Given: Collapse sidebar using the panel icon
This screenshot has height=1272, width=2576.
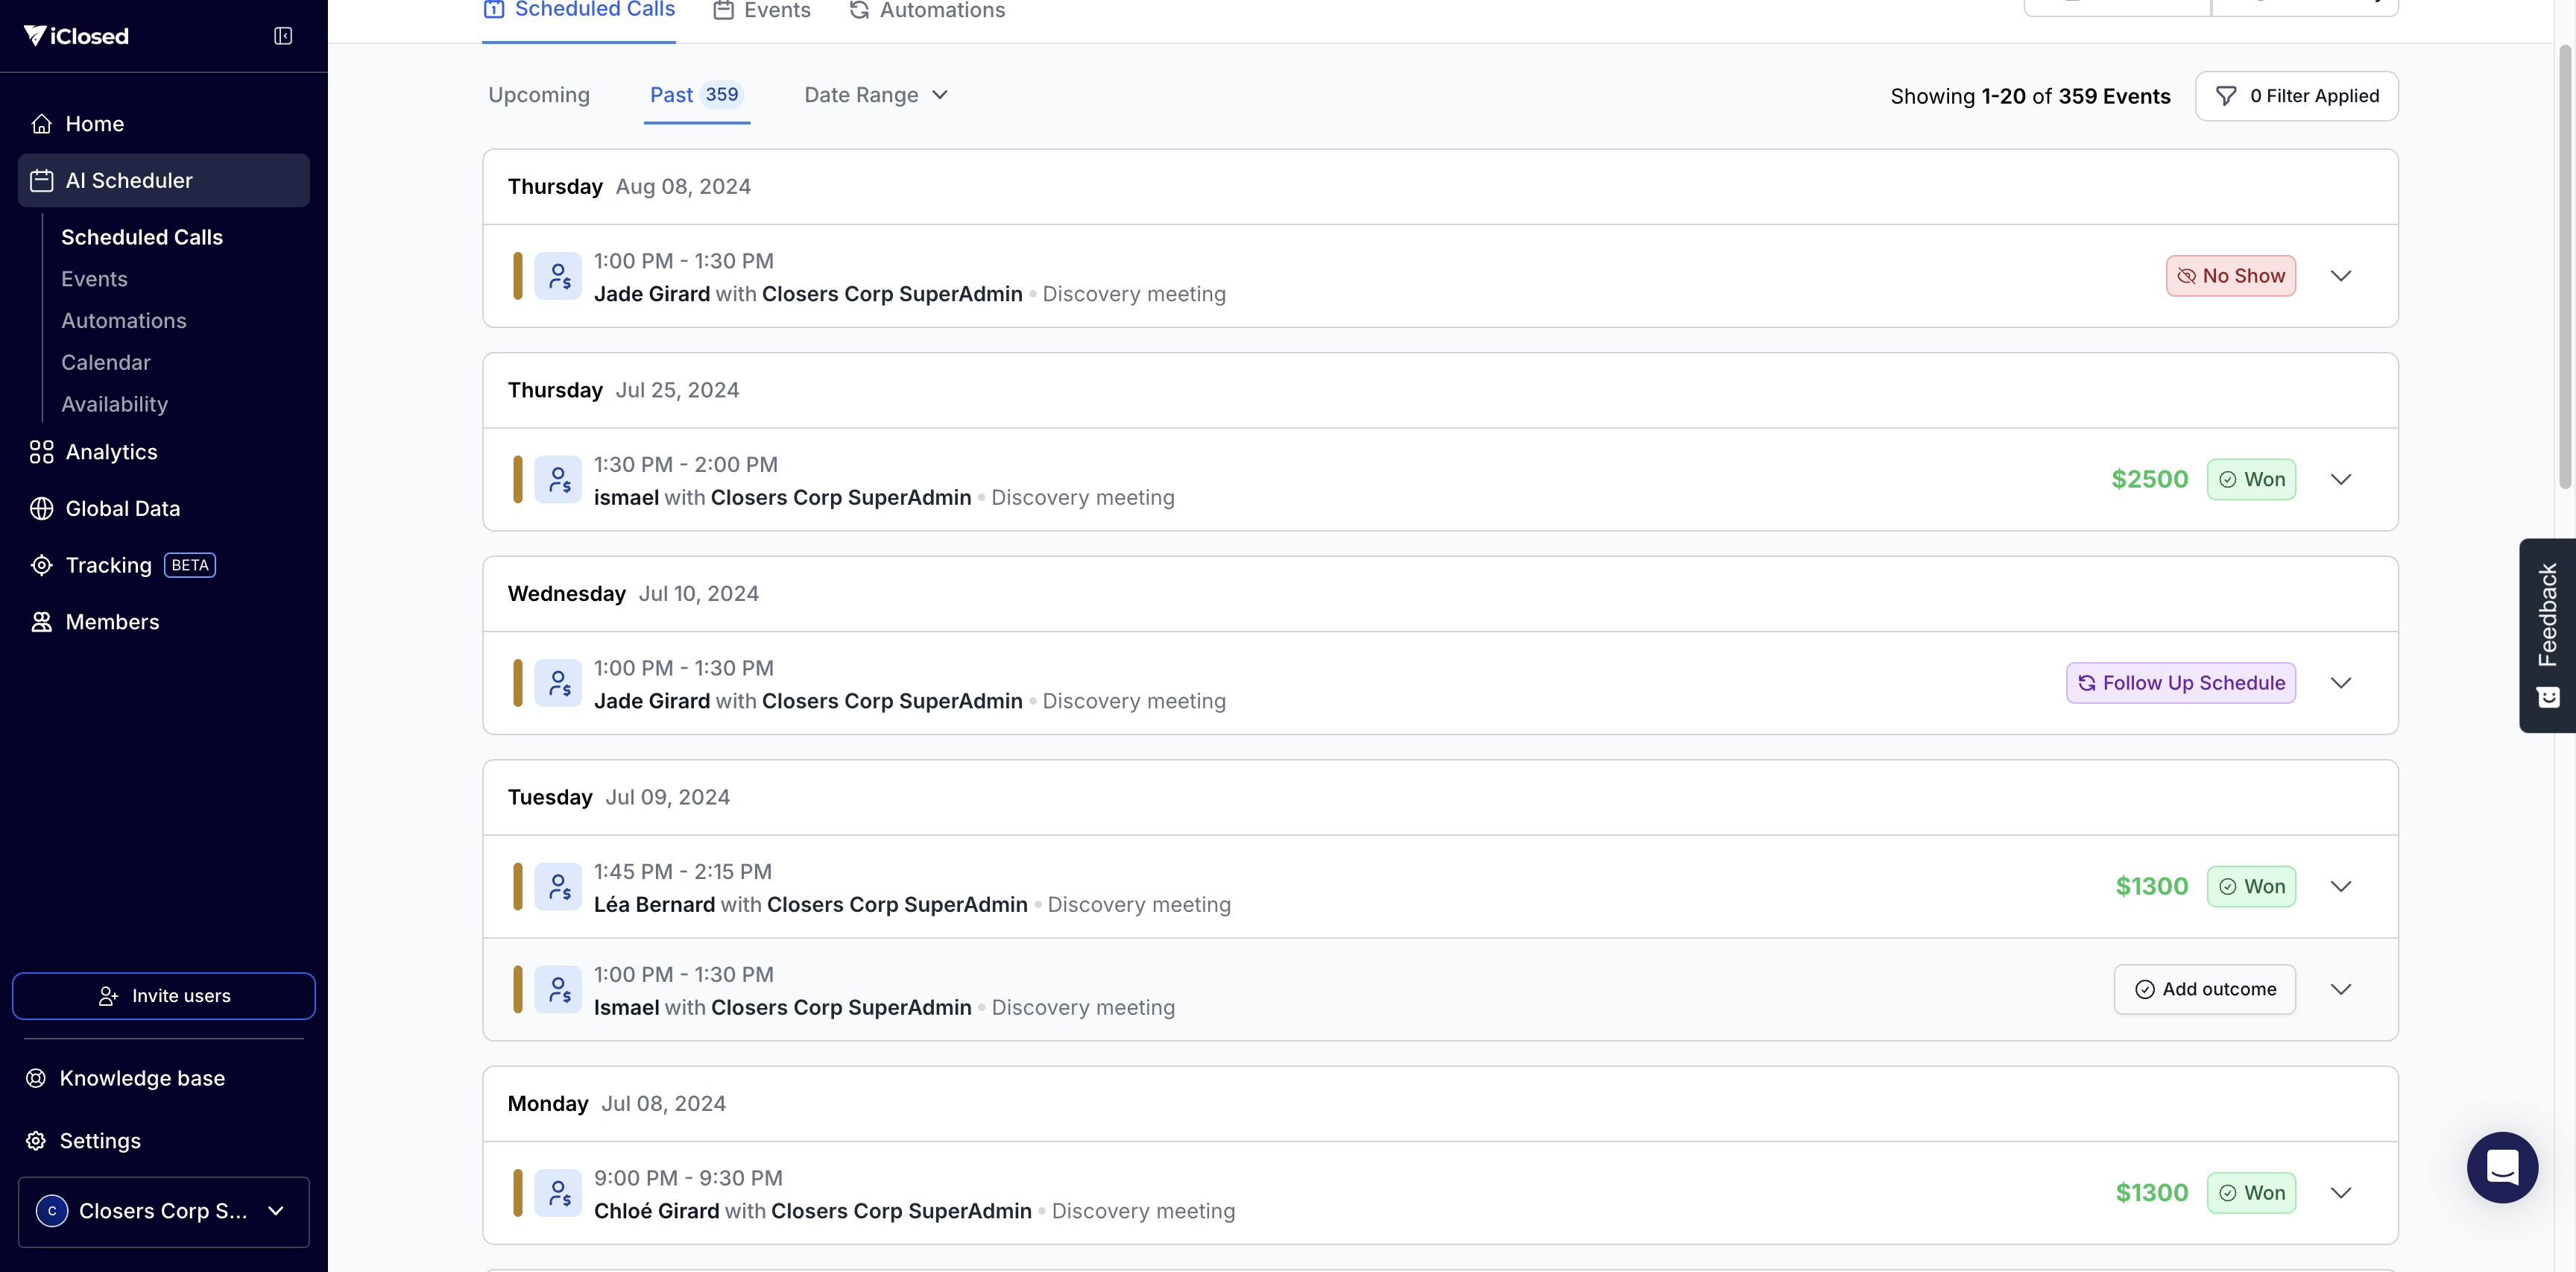Looking at the screenshot, I should (x=283, y=36).
